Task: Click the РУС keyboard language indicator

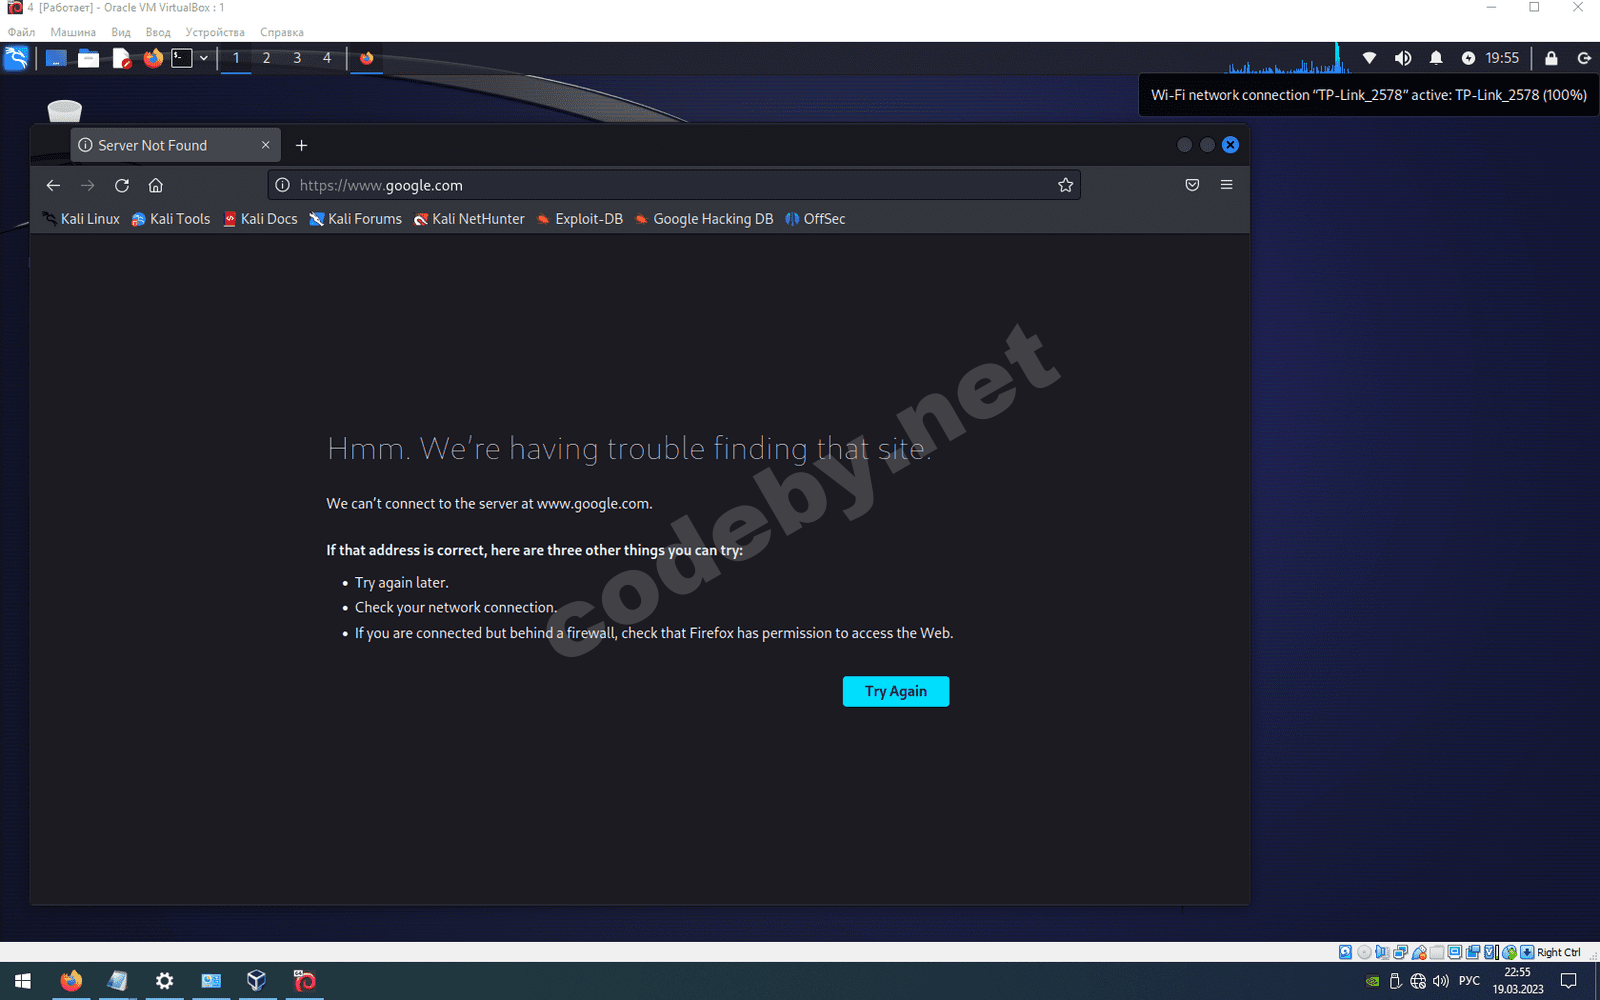Action: (1469, 981)
